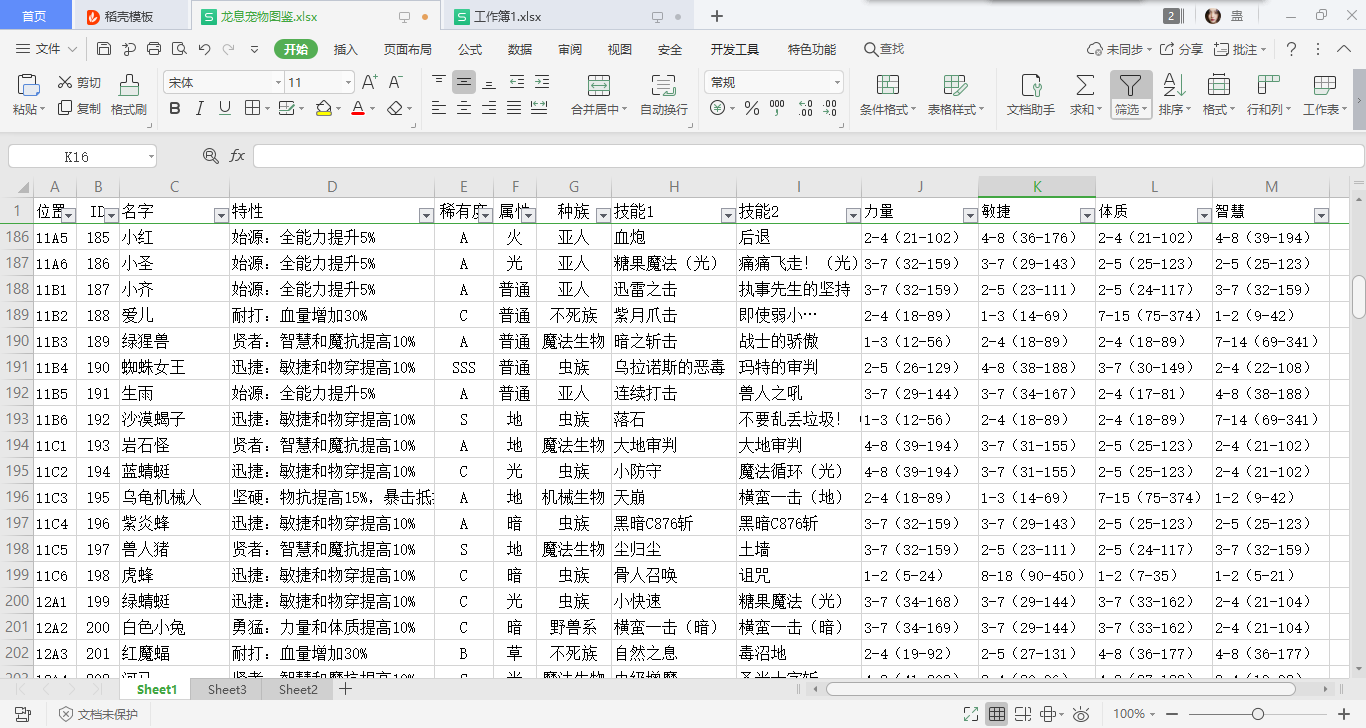Click into the formula bar input

(808, 156)
